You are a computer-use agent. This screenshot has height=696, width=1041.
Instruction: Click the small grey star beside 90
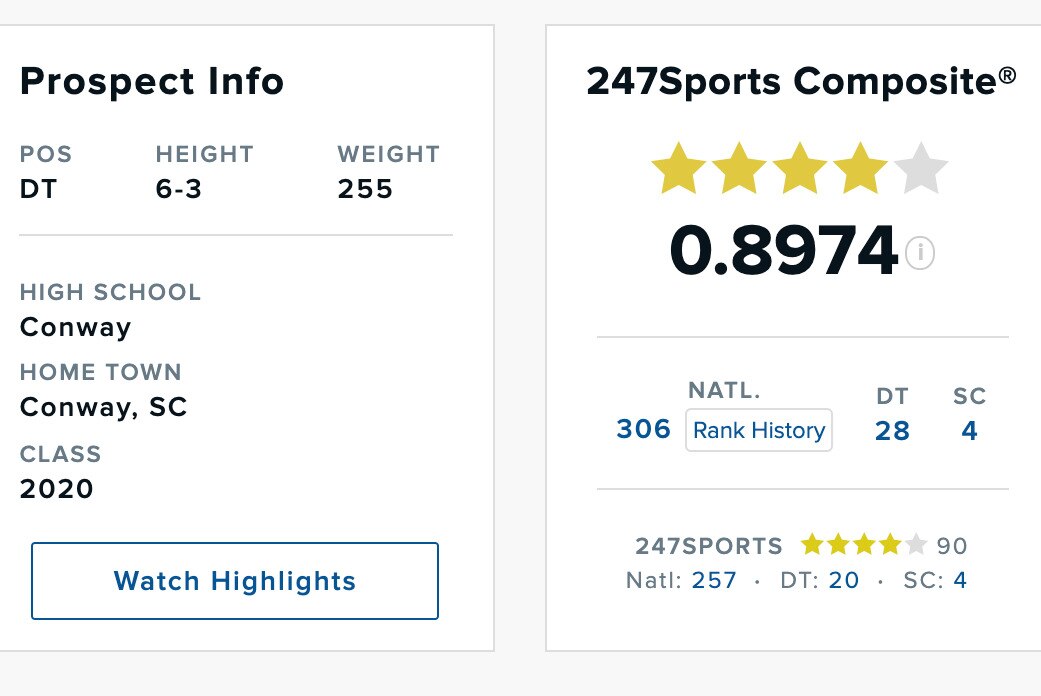coord(916,545)
